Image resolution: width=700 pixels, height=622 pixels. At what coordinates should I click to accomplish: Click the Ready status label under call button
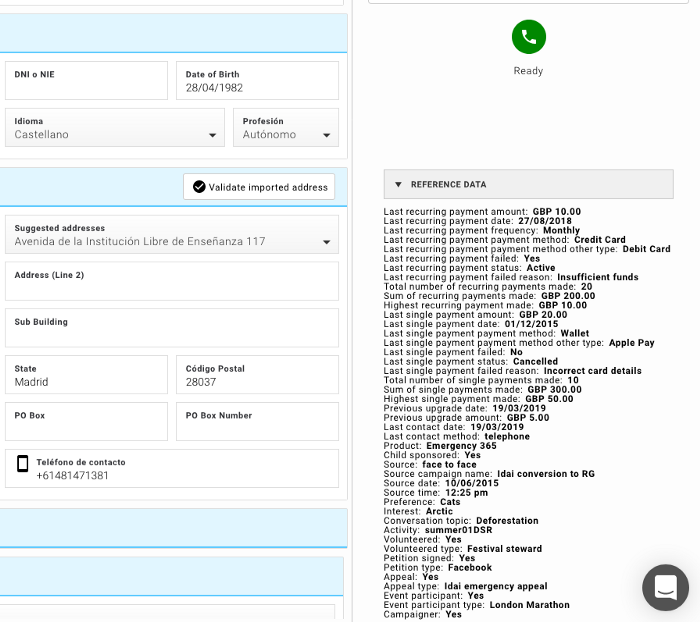pos(528,71)
